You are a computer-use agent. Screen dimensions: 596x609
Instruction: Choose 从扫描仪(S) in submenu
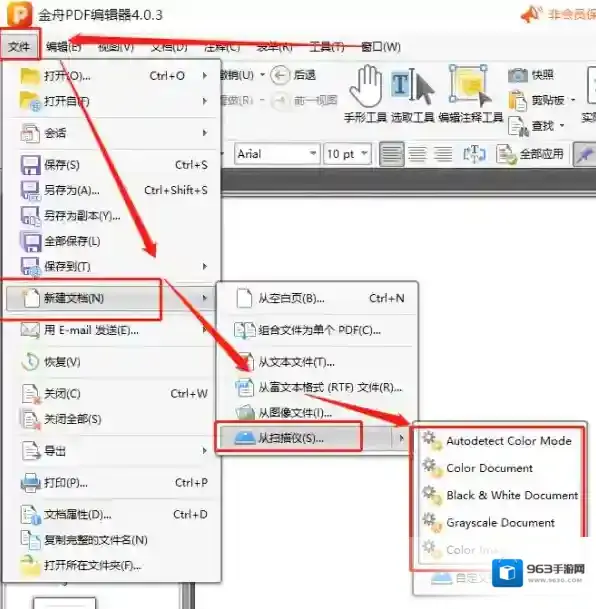click(x=314, y=438)
